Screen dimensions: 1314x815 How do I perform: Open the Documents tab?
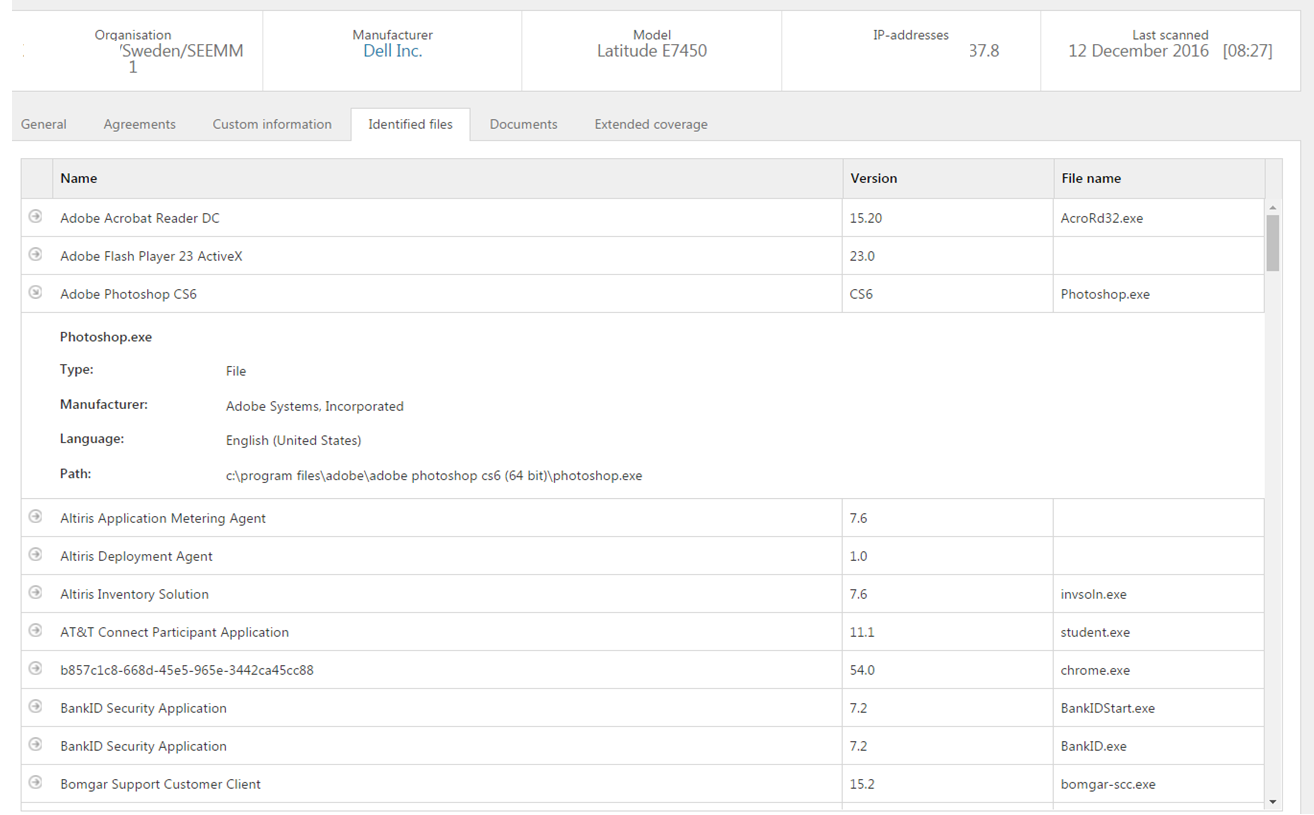tap(524, 124)
